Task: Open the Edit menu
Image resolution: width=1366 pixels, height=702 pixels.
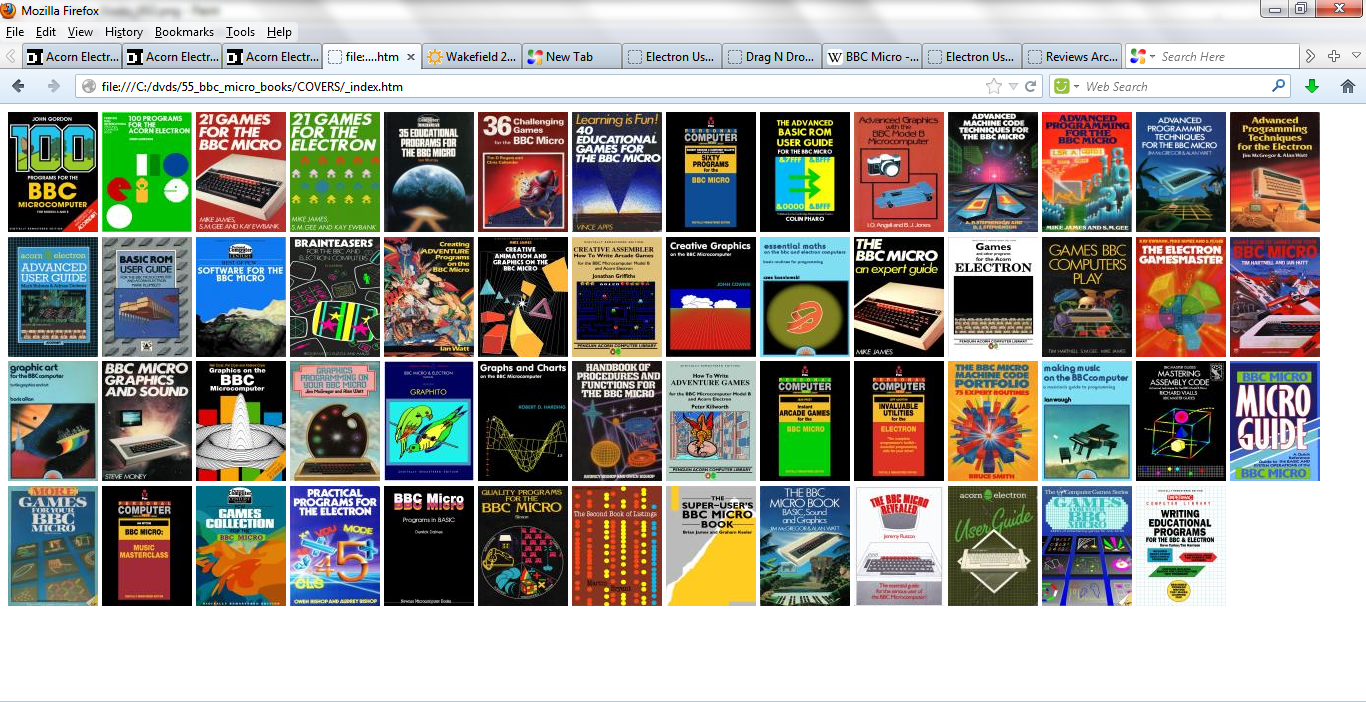Action: coord(46,32)
